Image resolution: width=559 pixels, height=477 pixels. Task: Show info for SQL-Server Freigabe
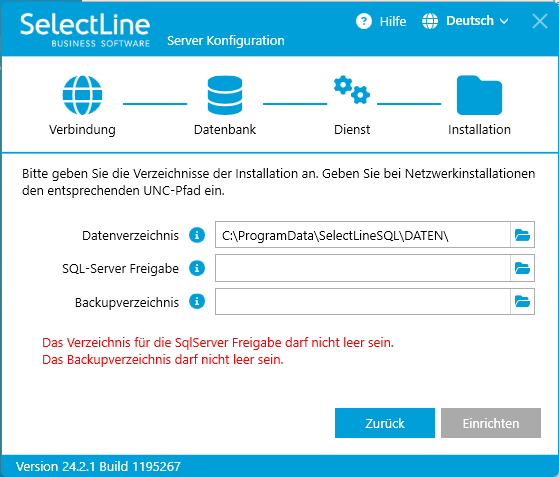coord(197,268)
